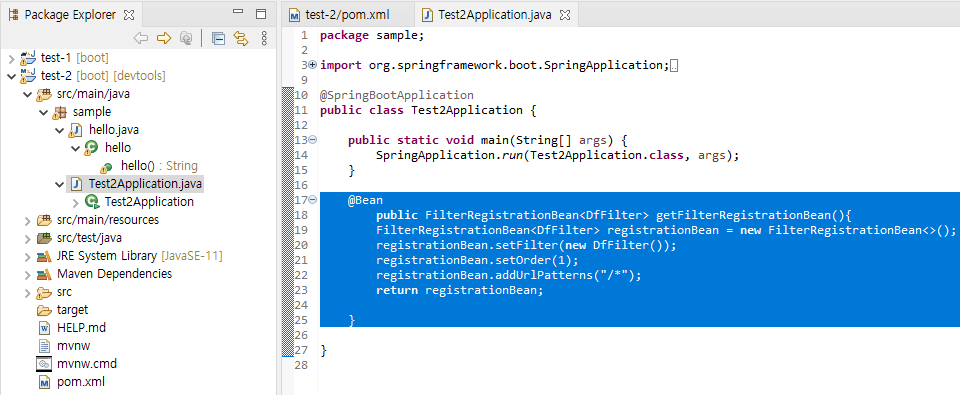
Task: Minimize the Package Explorer view
Action: click(238, 14)
